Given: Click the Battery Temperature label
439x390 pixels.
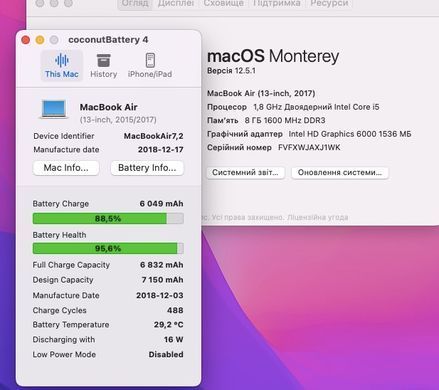Looking at the screenshot, I should point(71,325).
